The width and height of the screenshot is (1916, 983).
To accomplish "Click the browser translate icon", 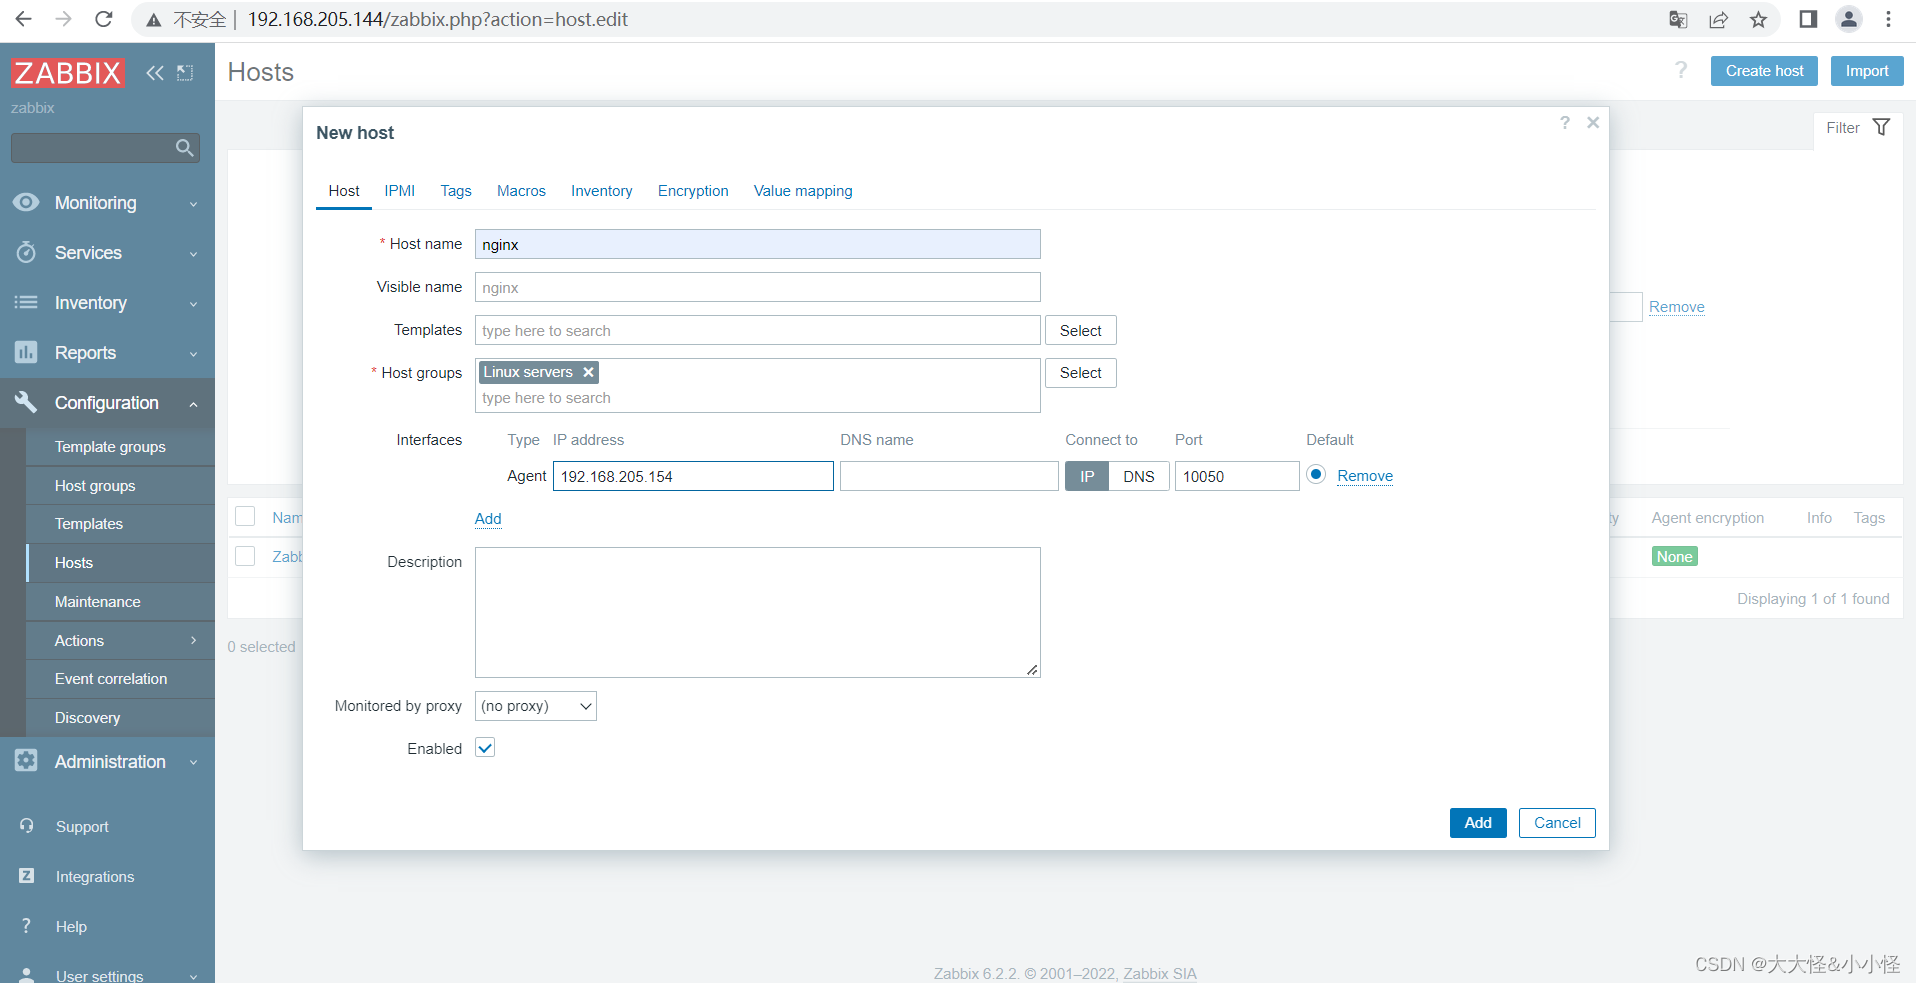I will click(1679, 19).
